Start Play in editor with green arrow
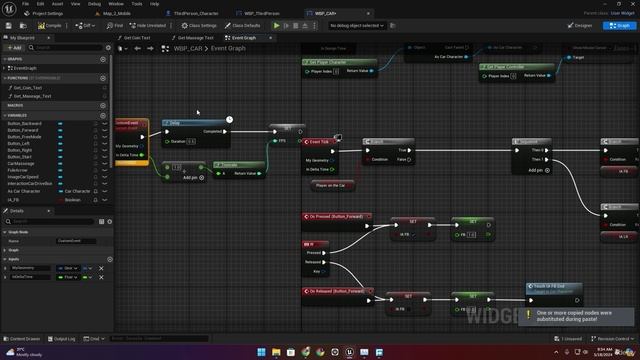 pos(276,26)
